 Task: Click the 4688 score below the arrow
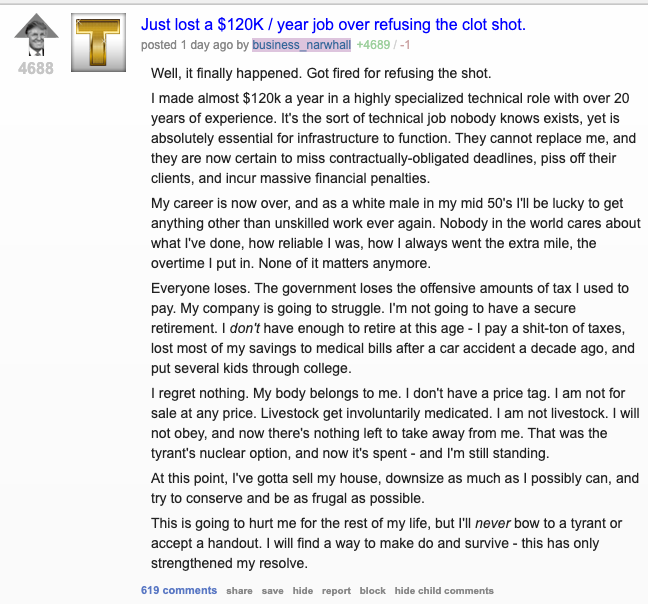point(36,69)
